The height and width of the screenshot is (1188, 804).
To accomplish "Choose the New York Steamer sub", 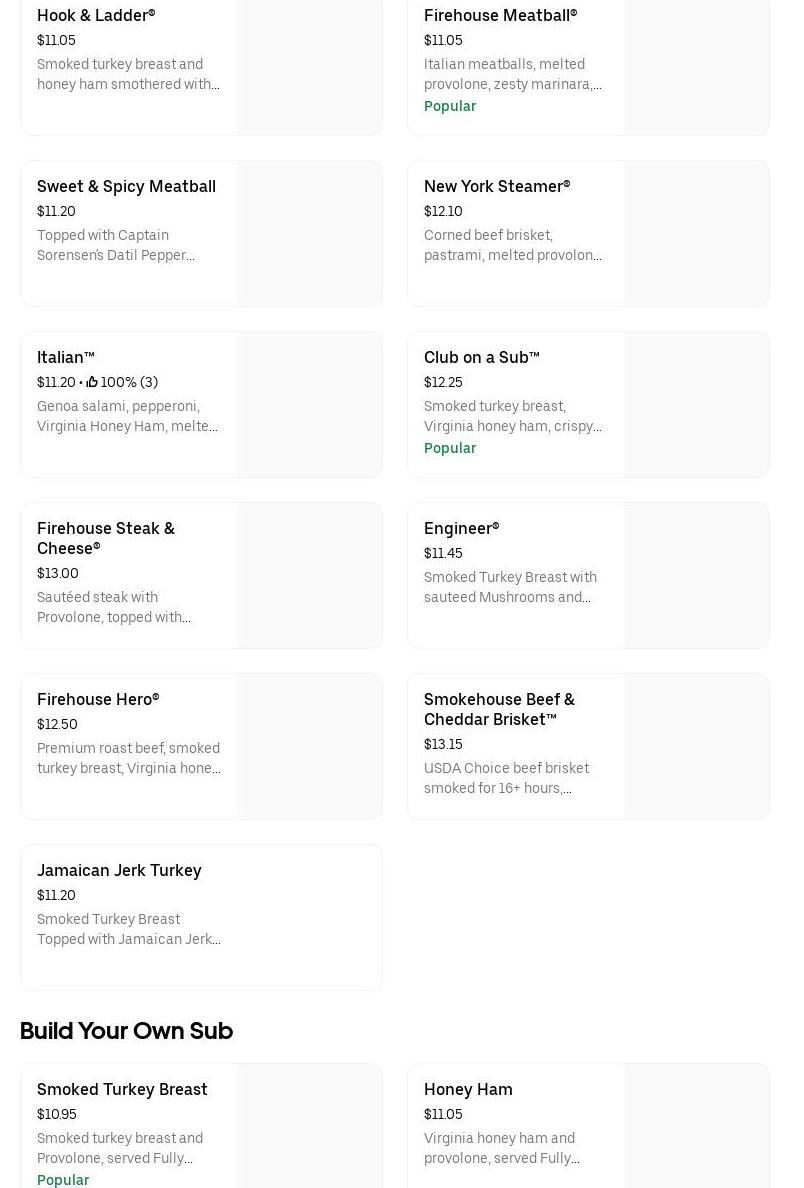I will pos(497,186).
